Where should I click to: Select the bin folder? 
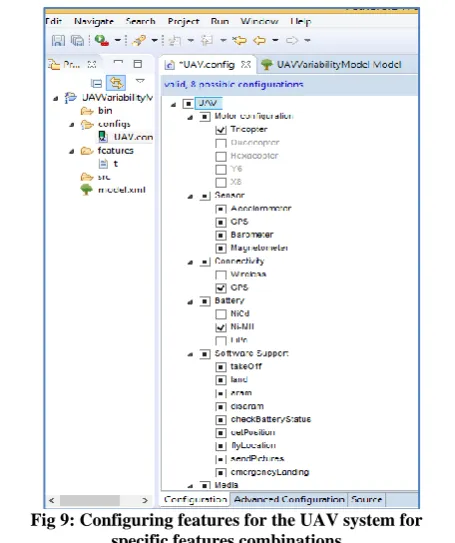97,111
